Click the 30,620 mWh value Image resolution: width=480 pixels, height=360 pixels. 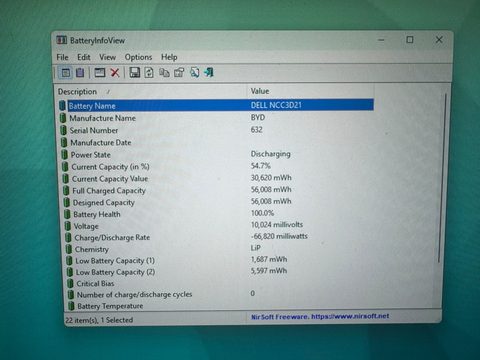click(271, 178)
